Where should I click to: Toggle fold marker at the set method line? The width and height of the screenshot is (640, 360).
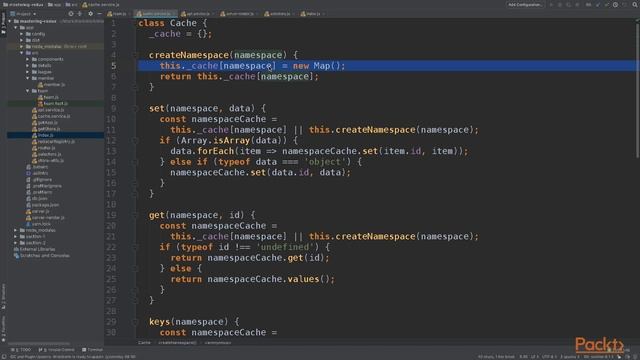[135, 109]
